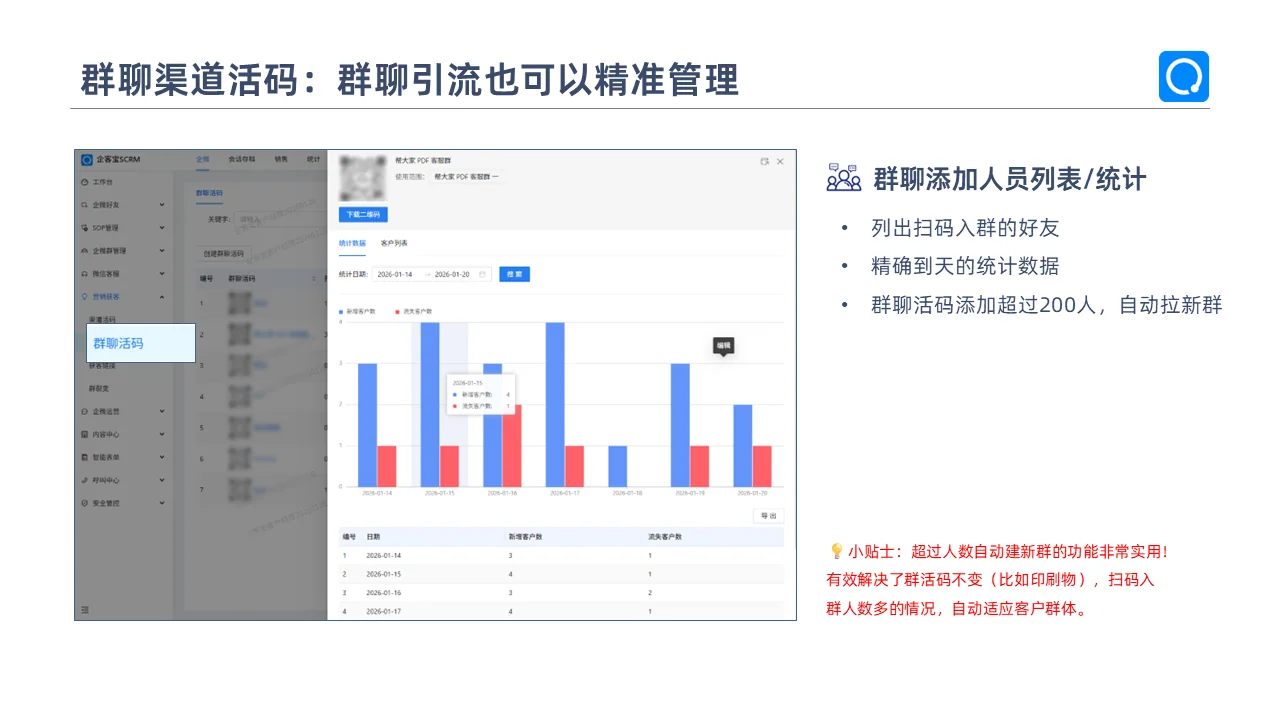Screen dimensions: 1280x720
Task: Open the drawer pop-out icon beside close
Action: 765,161
